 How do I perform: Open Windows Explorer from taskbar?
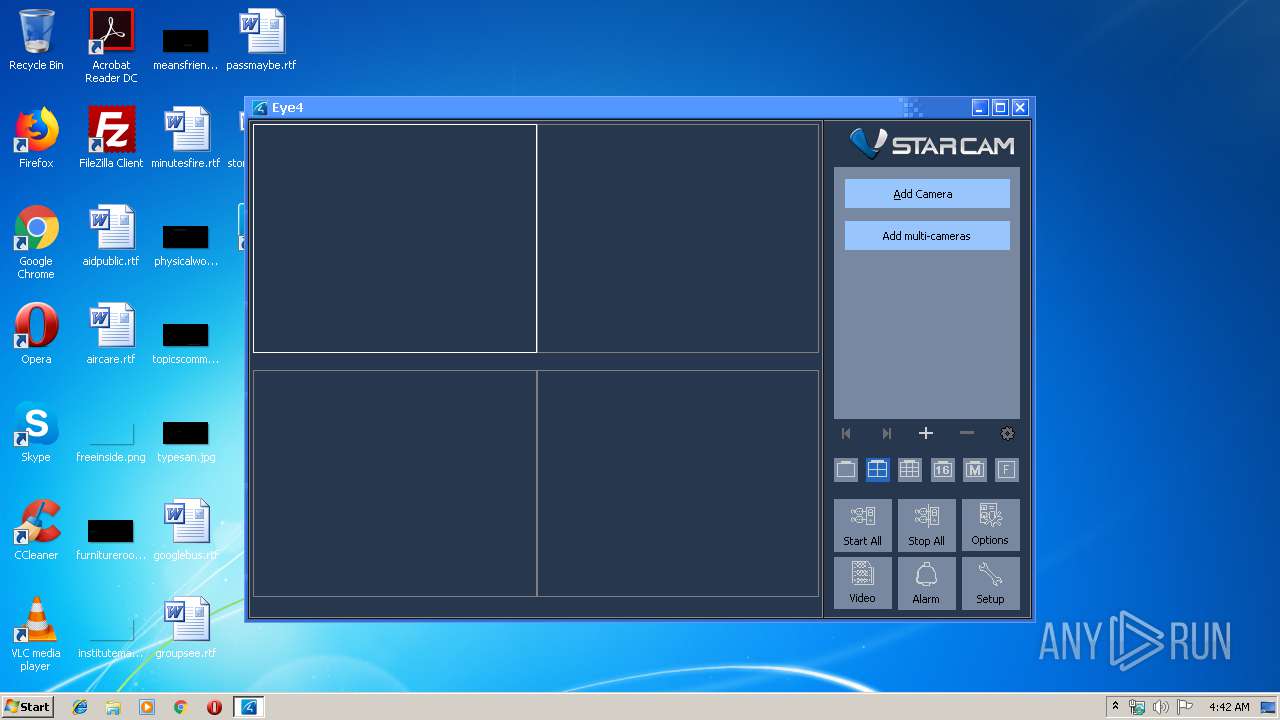pyautogui.click(x=113, y=707)
